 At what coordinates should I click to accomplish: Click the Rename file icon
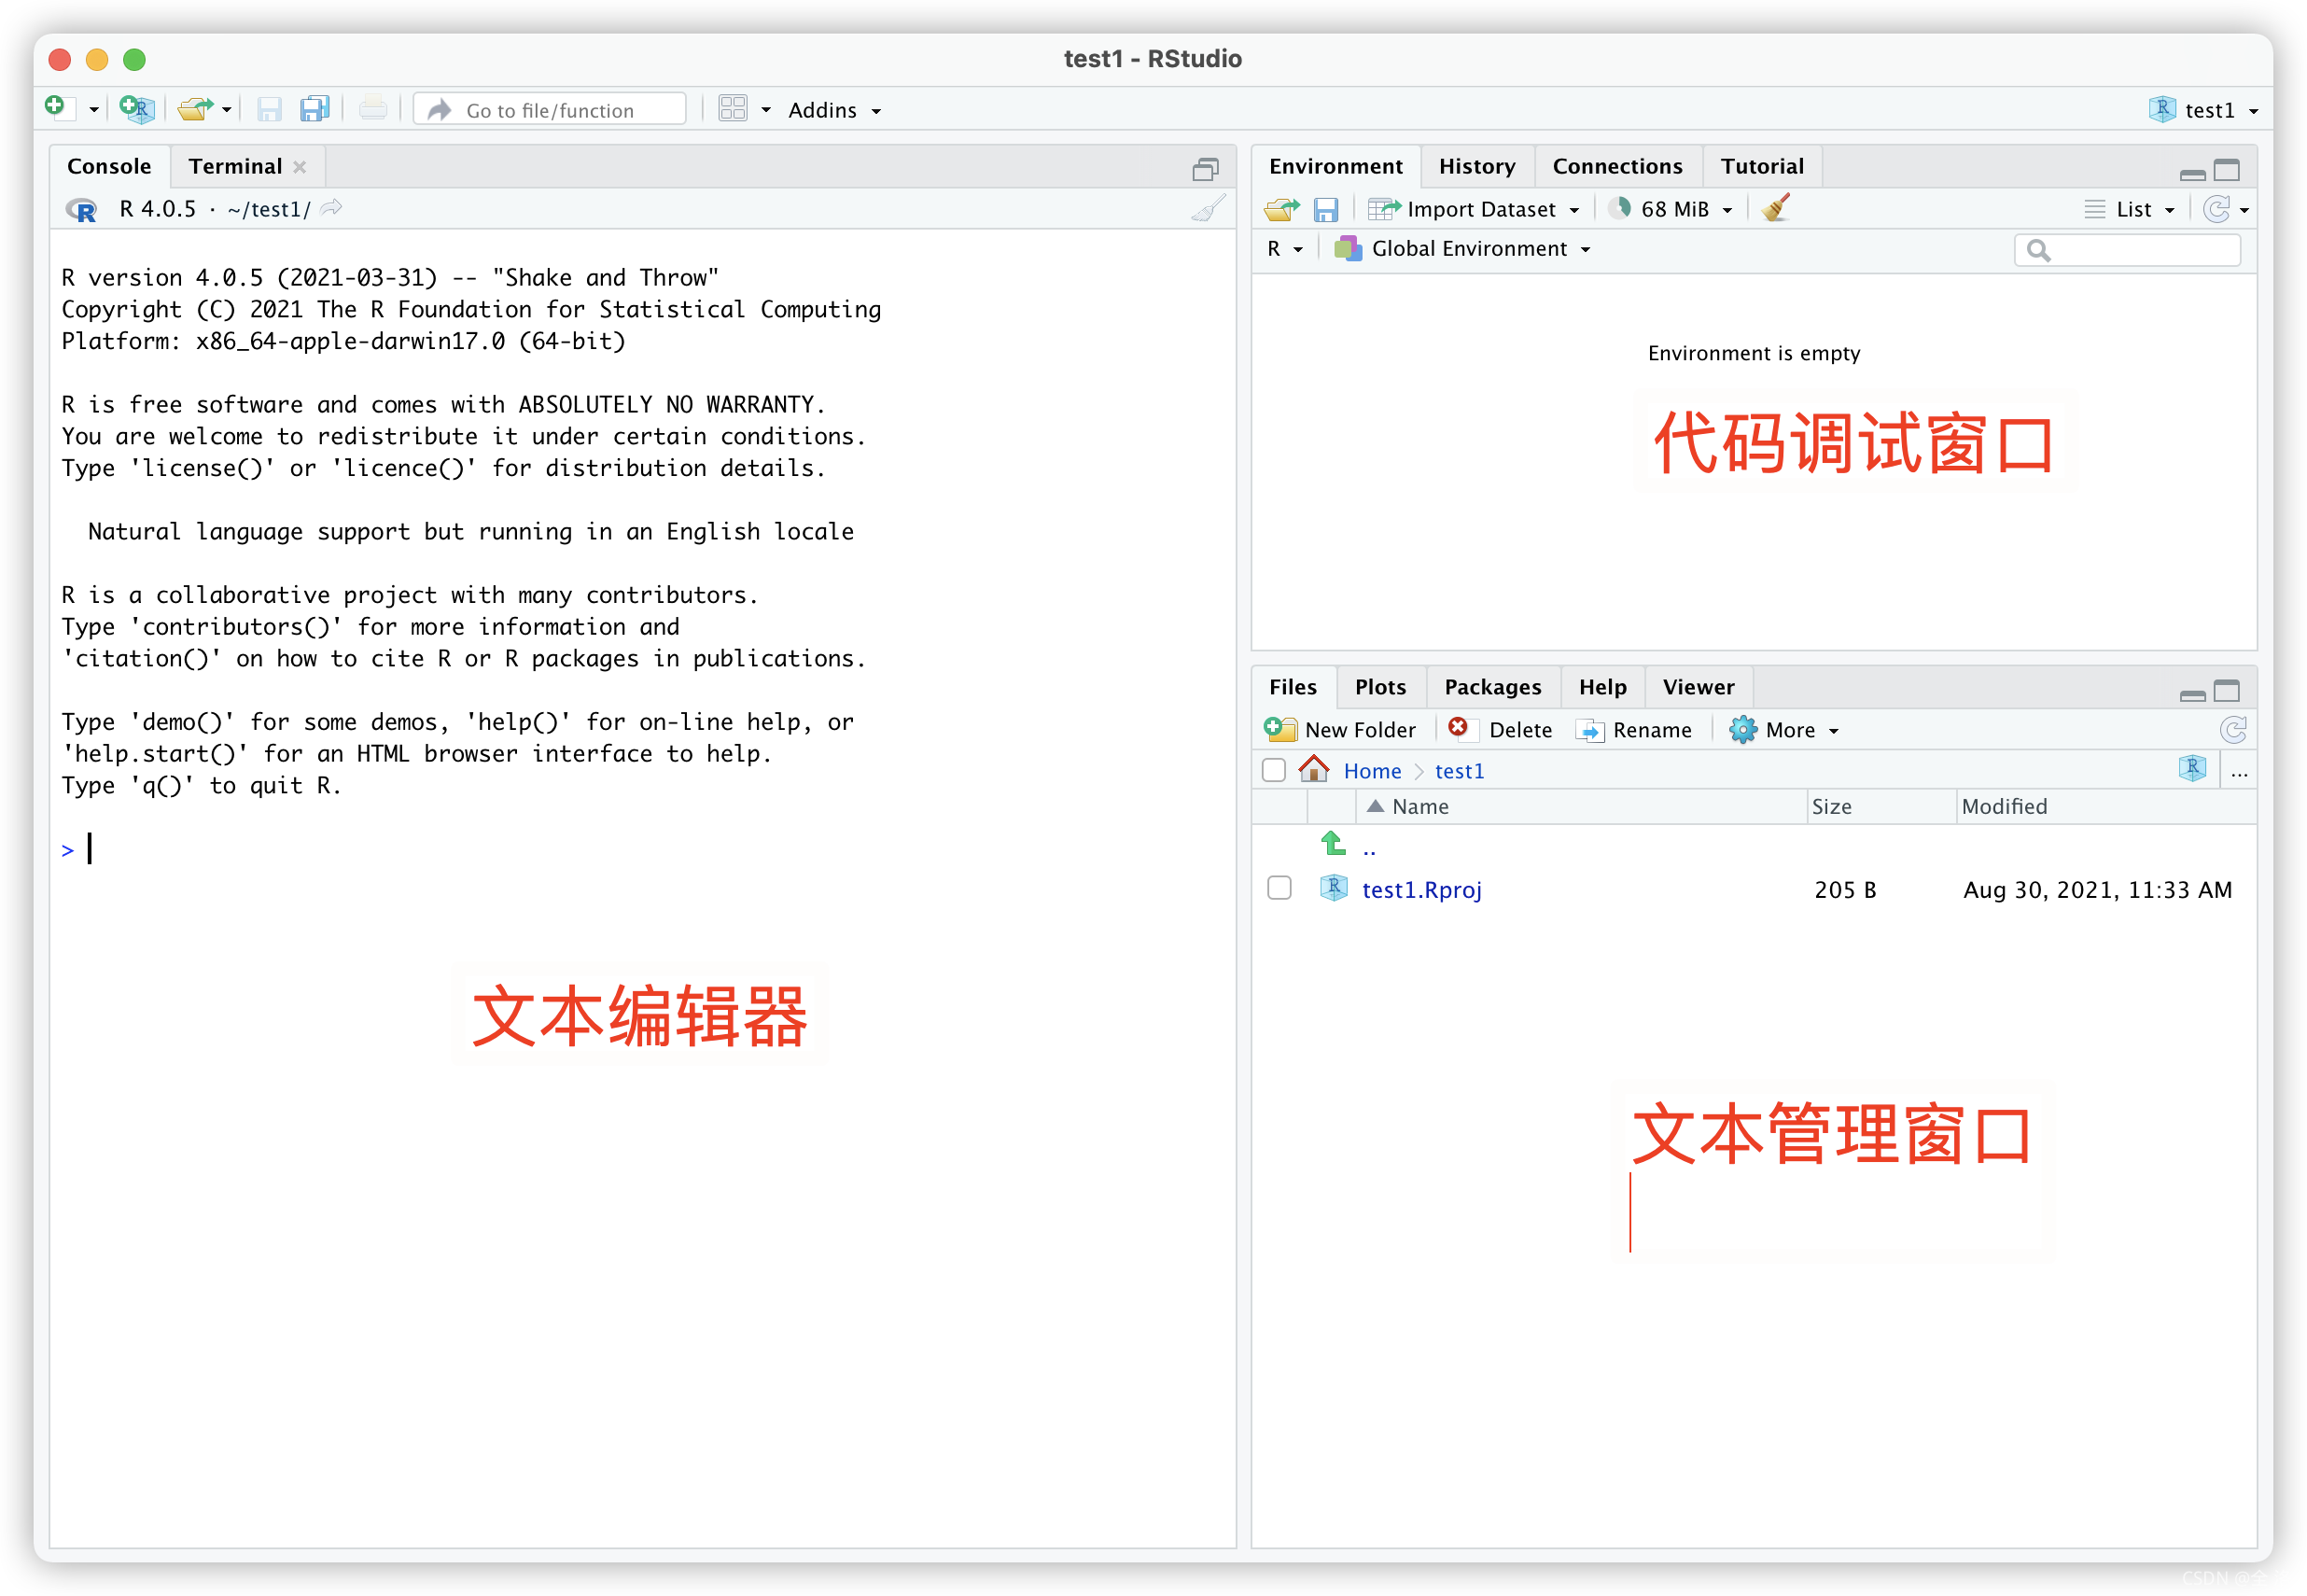click(1585, 730)
